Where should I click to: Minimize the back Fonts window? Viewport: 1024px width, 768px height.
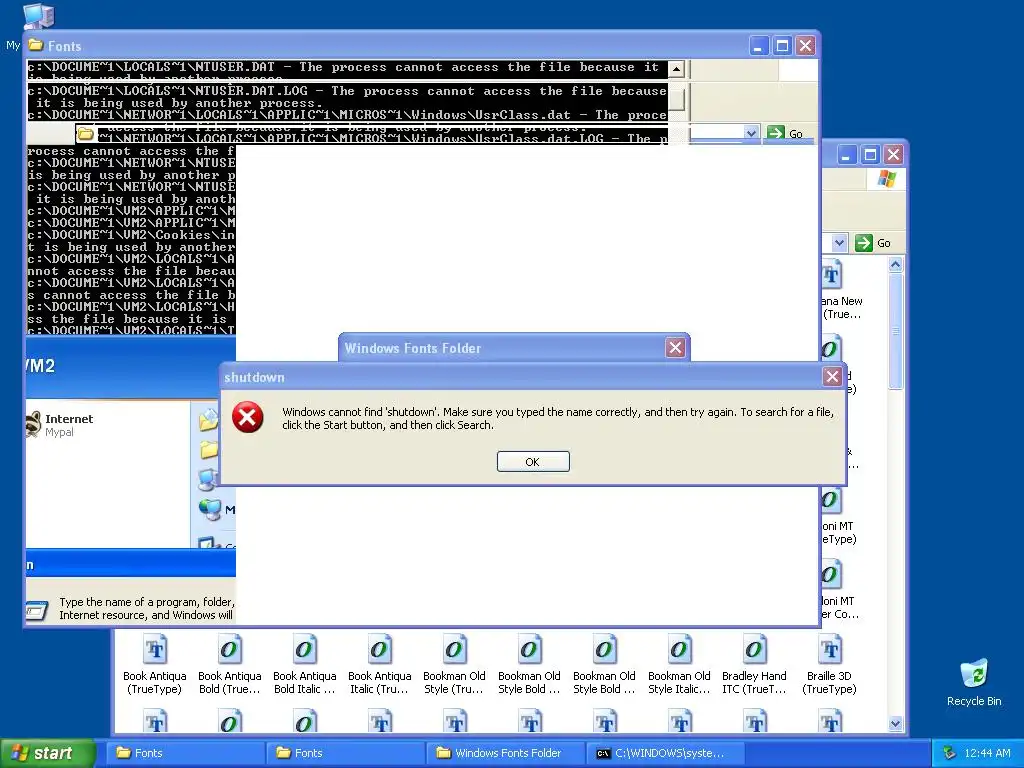point(846,155)
